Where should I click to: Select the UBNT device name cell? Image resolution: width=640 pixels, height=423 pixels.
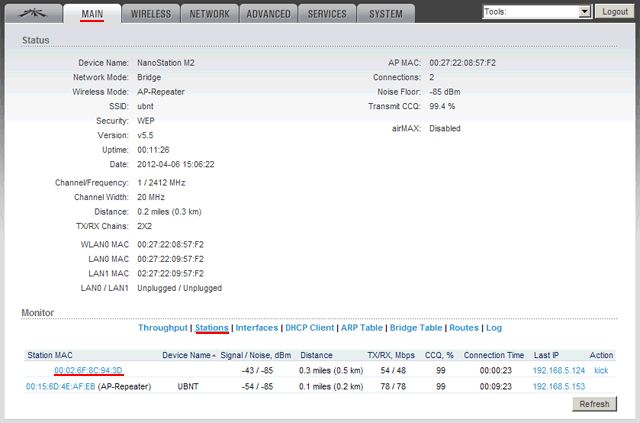(x=188, y=386)
